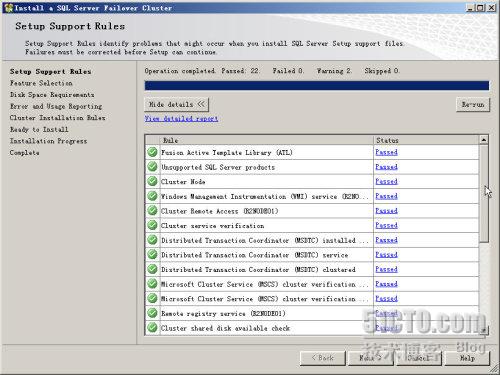Click the Re-run button

click(x=473, y=105)
